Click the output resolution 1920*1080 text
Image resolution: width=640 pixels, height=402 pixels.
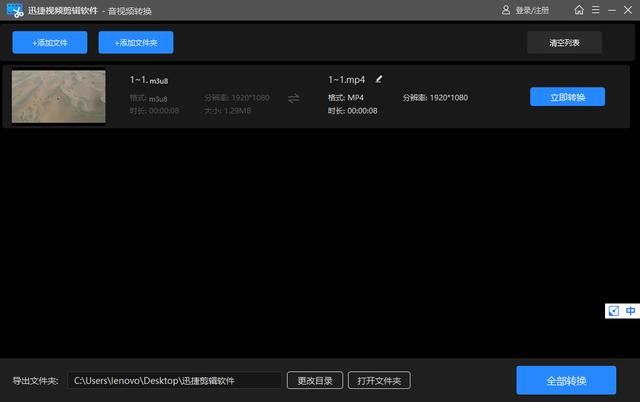point(449,98)
